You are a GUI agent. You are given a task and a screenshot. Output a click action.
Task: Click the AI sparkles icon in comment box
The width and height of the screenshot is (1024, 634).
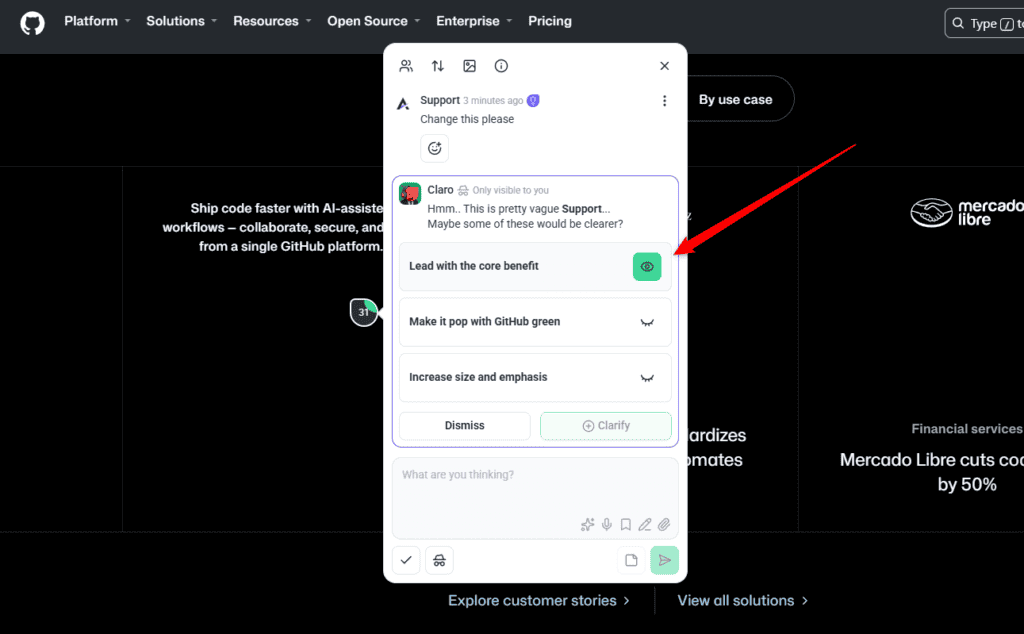coord(588,524)
